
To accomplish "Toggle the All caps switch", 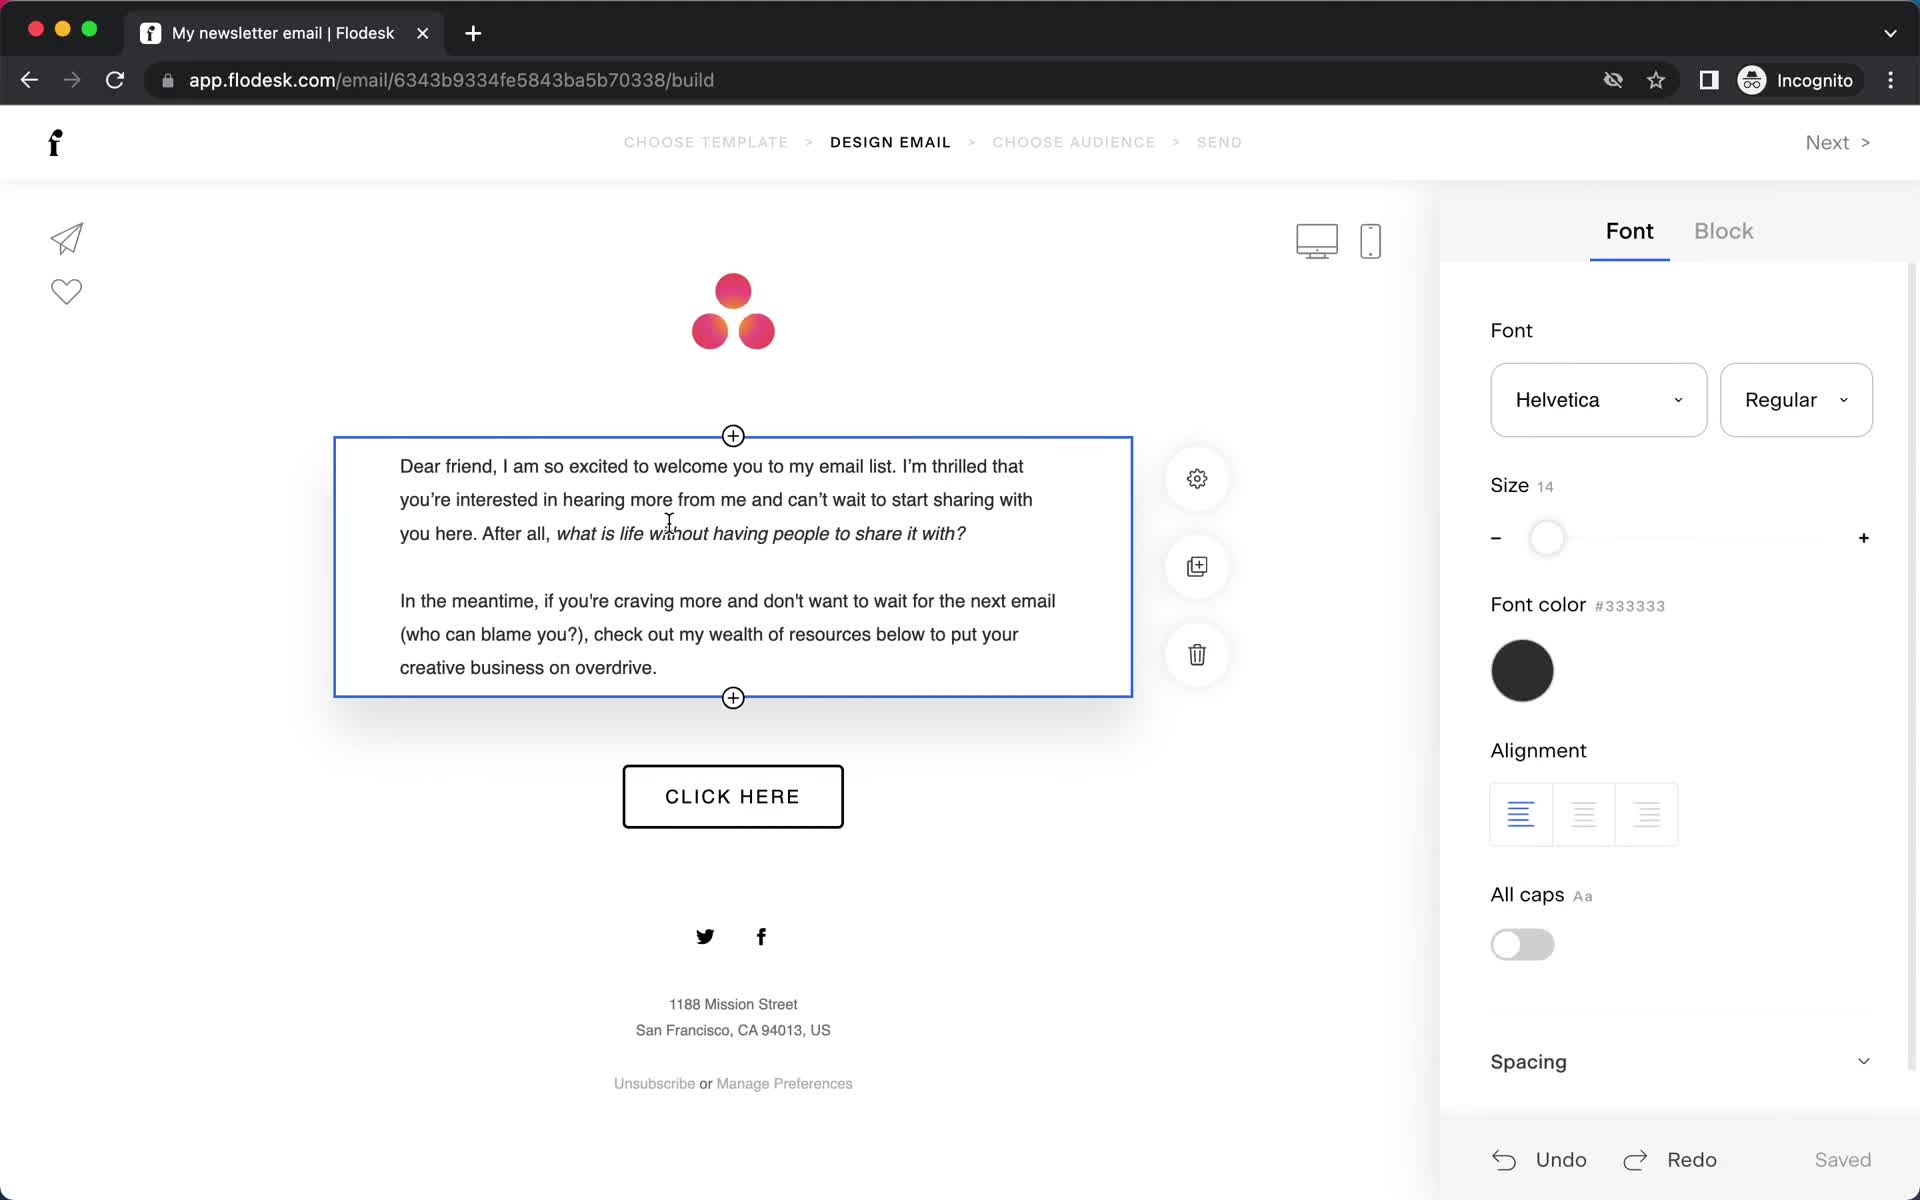I will click(1521, 946).
